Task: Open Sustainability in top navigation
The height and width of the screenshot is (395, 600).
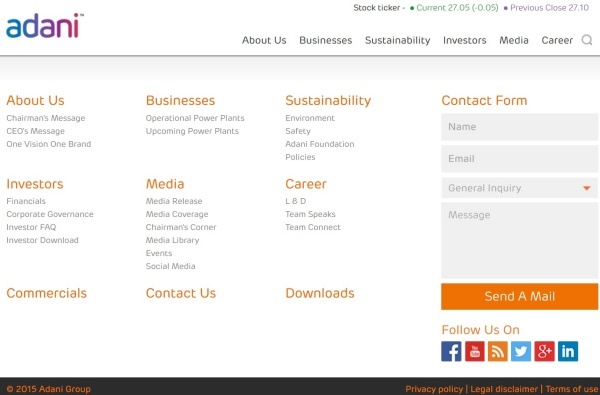Action: (x=398, y=40)
